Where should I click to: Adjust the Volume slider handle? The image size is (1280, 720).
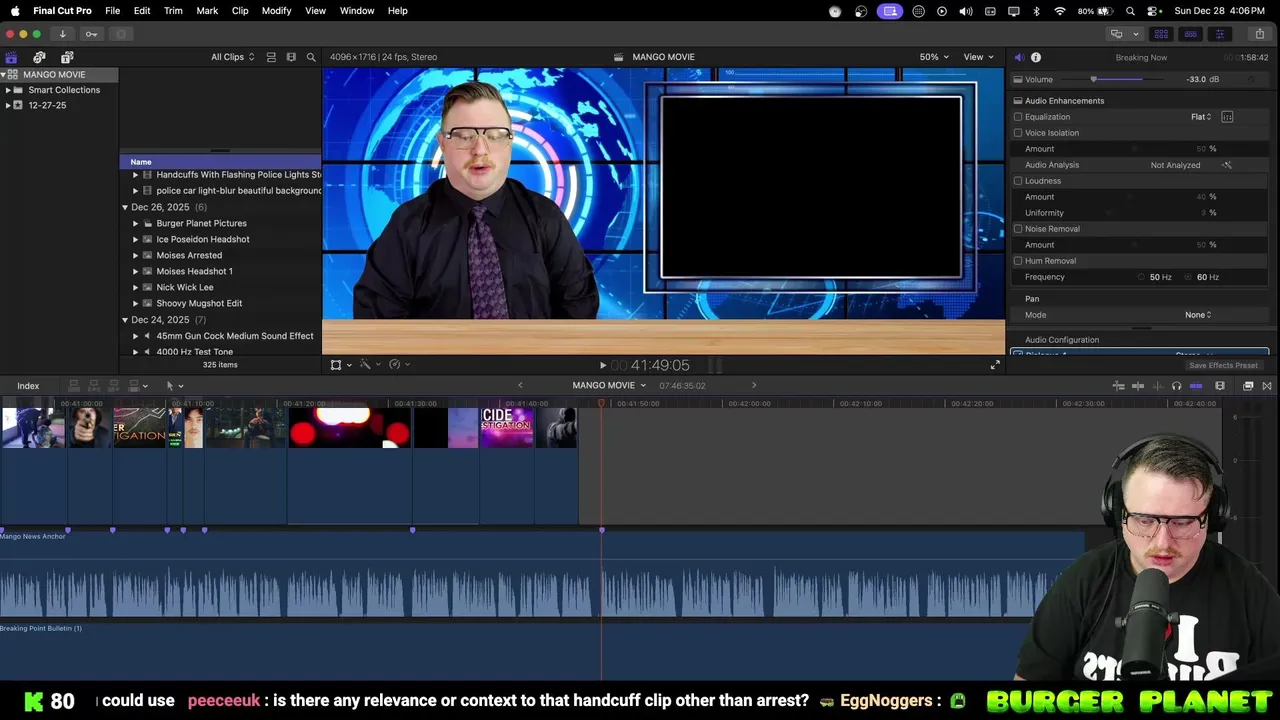coord(1093,79)
